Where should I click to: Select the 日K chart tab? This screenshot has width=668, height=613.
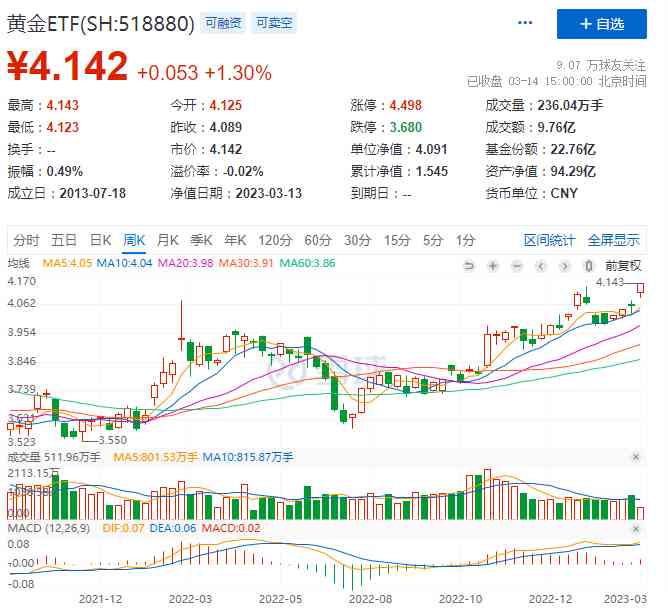pyautogui.click(x=100, y=240)
